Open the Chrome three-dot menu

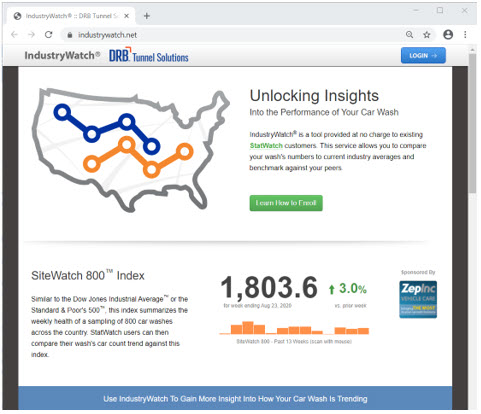click(x=465, y=35)
